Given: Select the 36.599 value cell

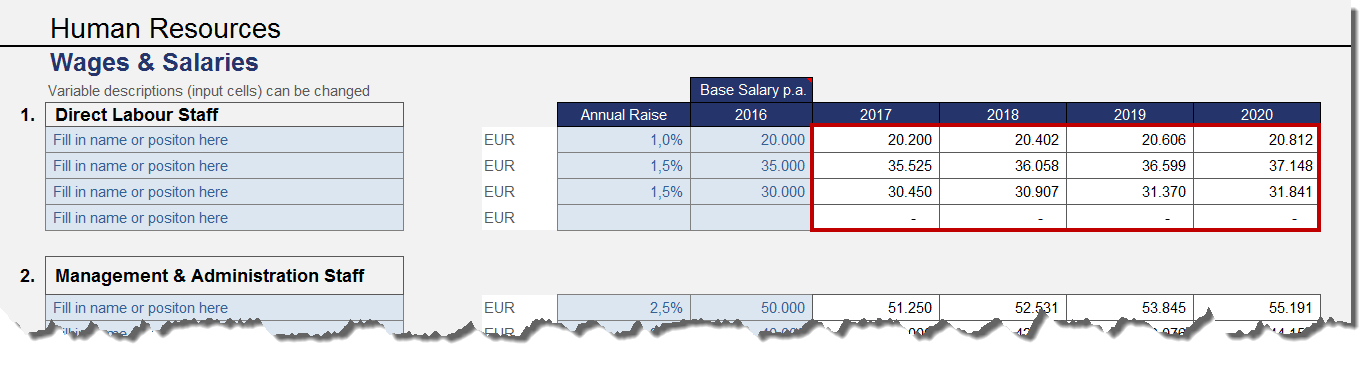Looking at the screenshot, I should coord(1130,166).
